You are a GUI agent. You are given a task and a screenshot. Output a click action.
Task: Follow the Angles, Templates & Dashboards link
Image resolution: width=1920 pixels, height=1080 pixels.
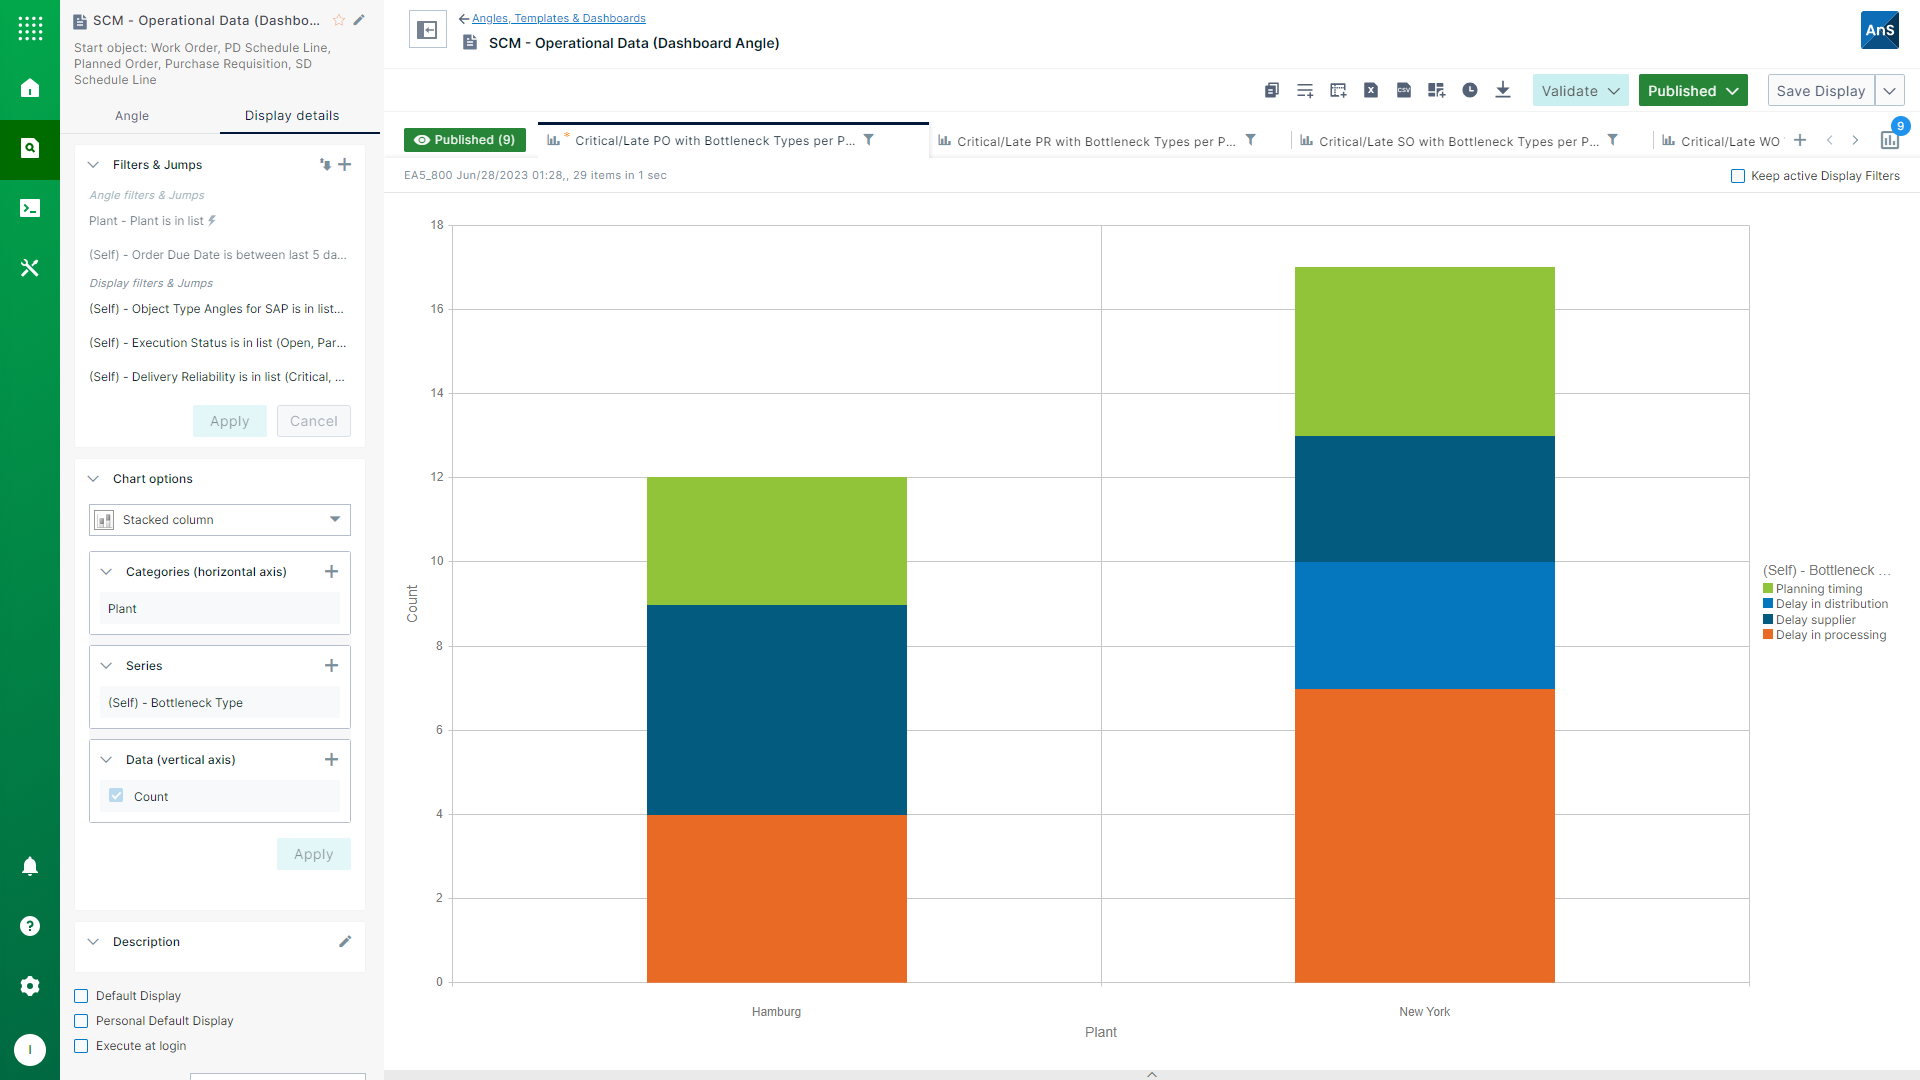click(558, 18)
